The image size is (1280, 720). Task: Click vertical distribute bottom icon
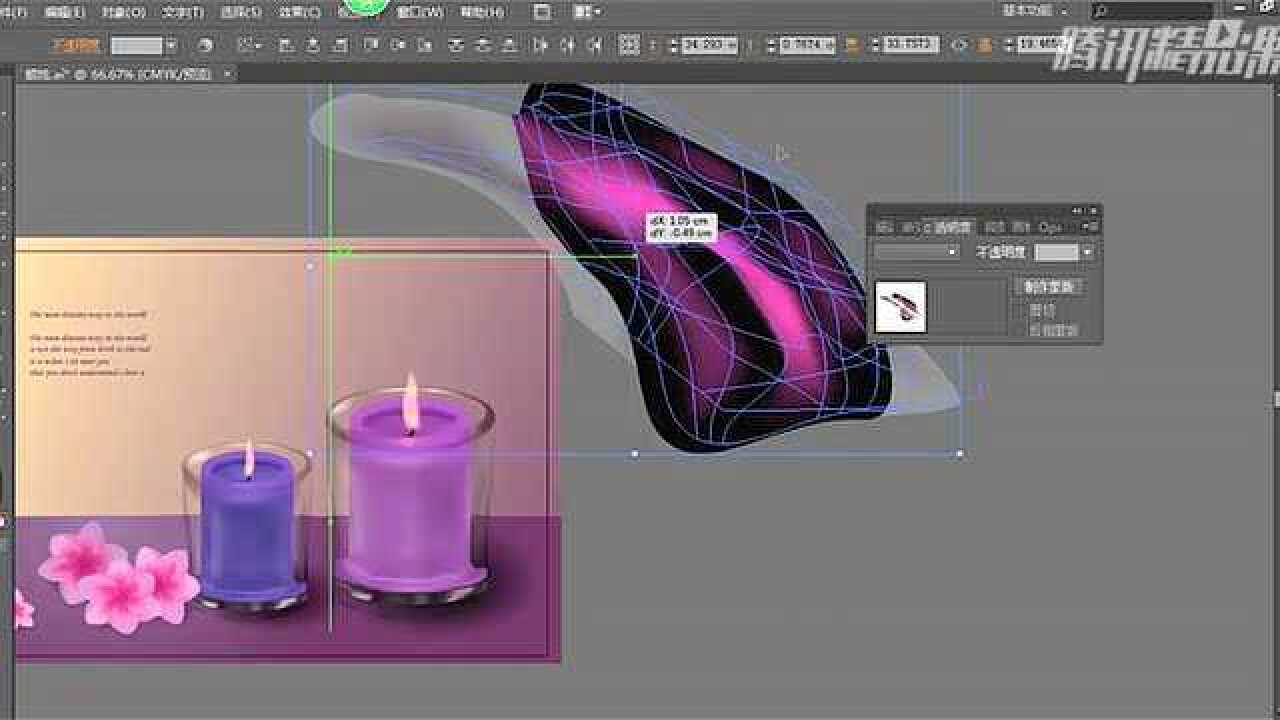coord(511,46)
